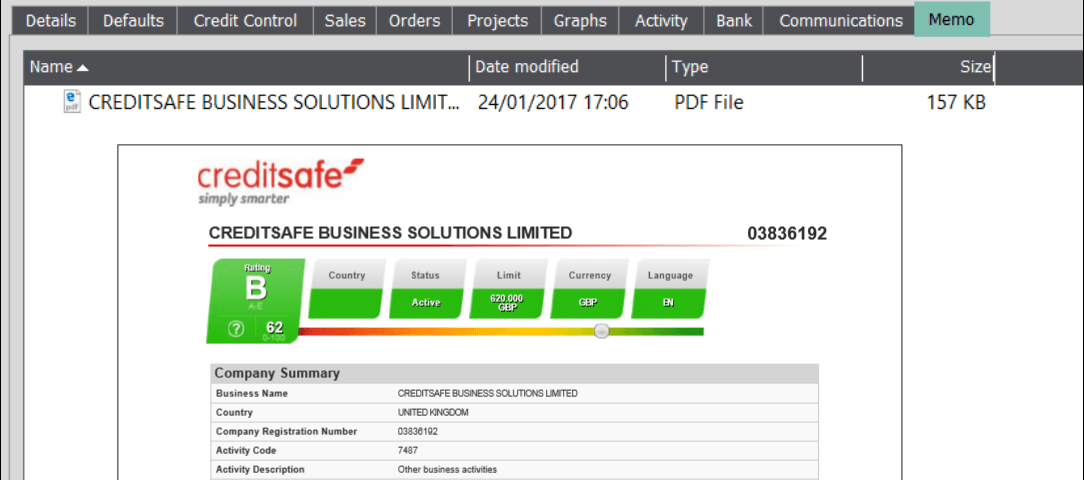Switch to the Defaults tab
The height and width of the screenshot is (480, 1084).
(x=133, y=21)
